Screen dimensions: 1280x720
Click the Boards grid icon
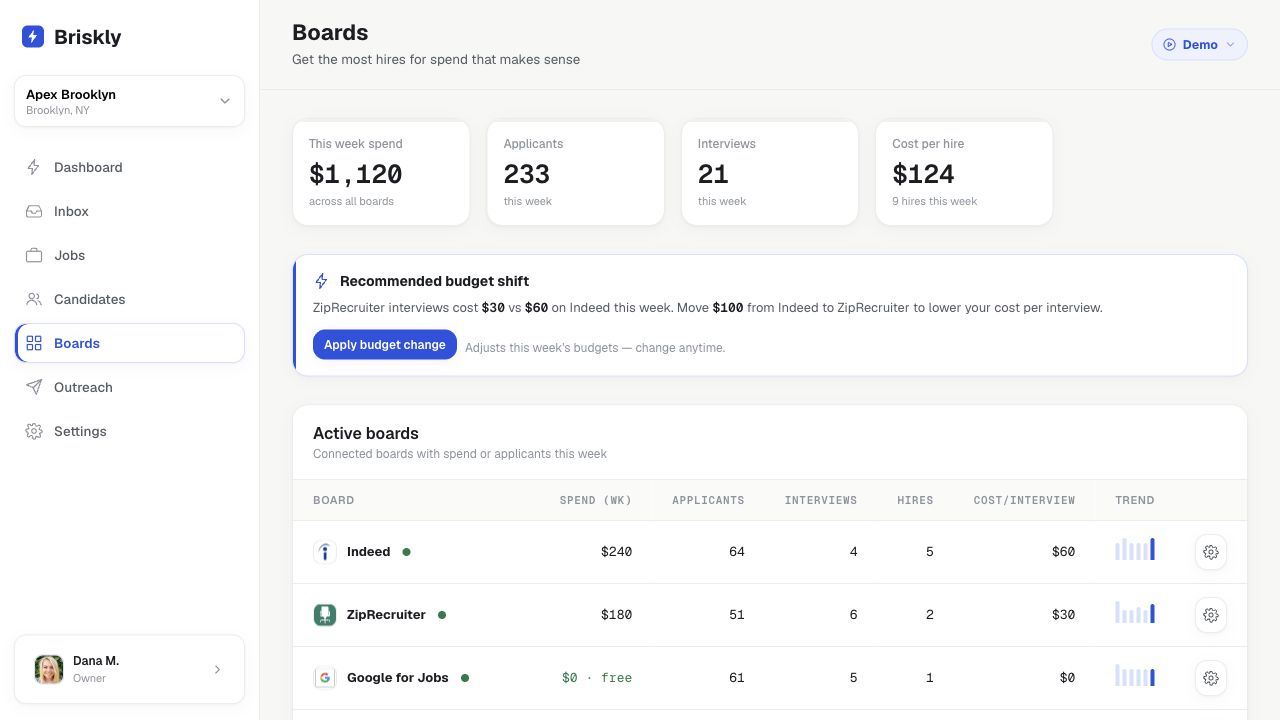34,343
